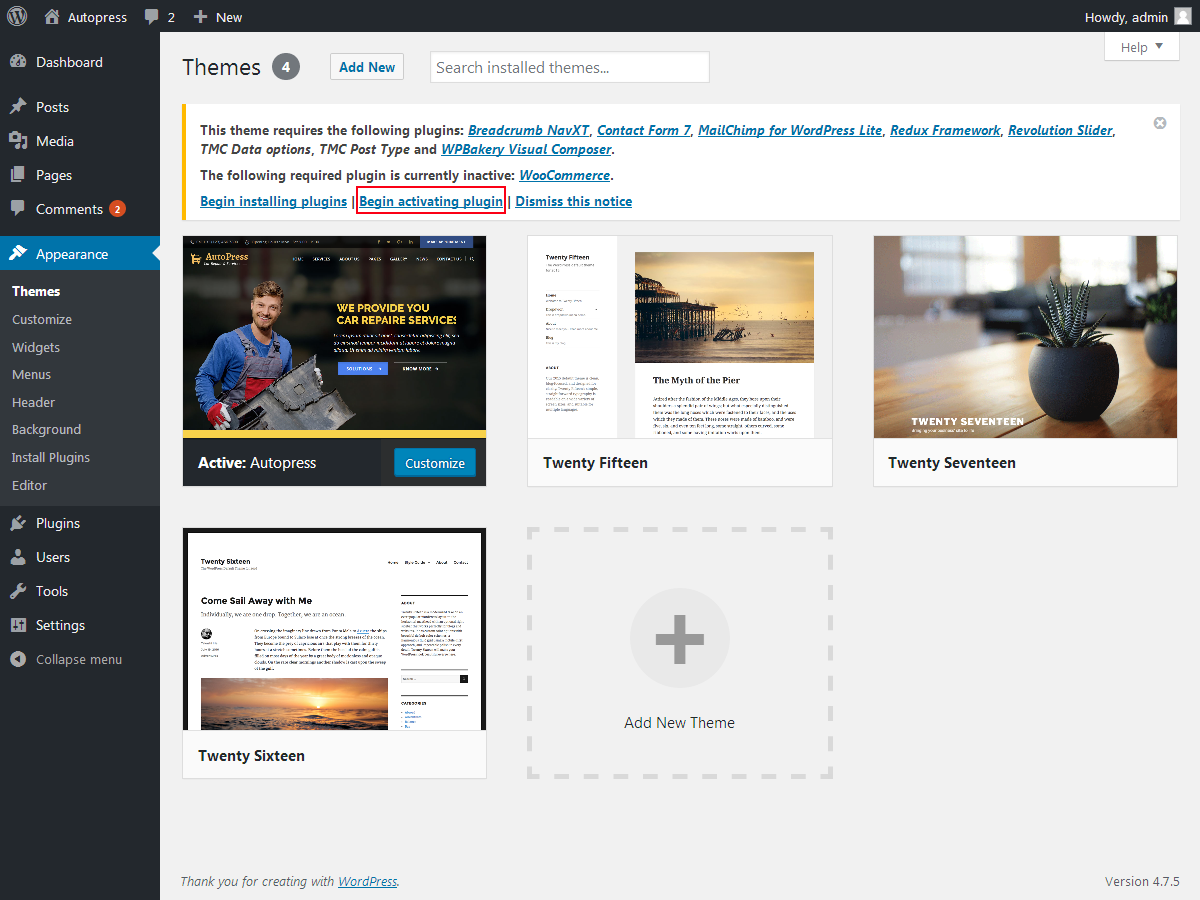This screenshot has height=900, width=1200.
Task: Open WPBakery Visual Composer link
Action: 526,149
